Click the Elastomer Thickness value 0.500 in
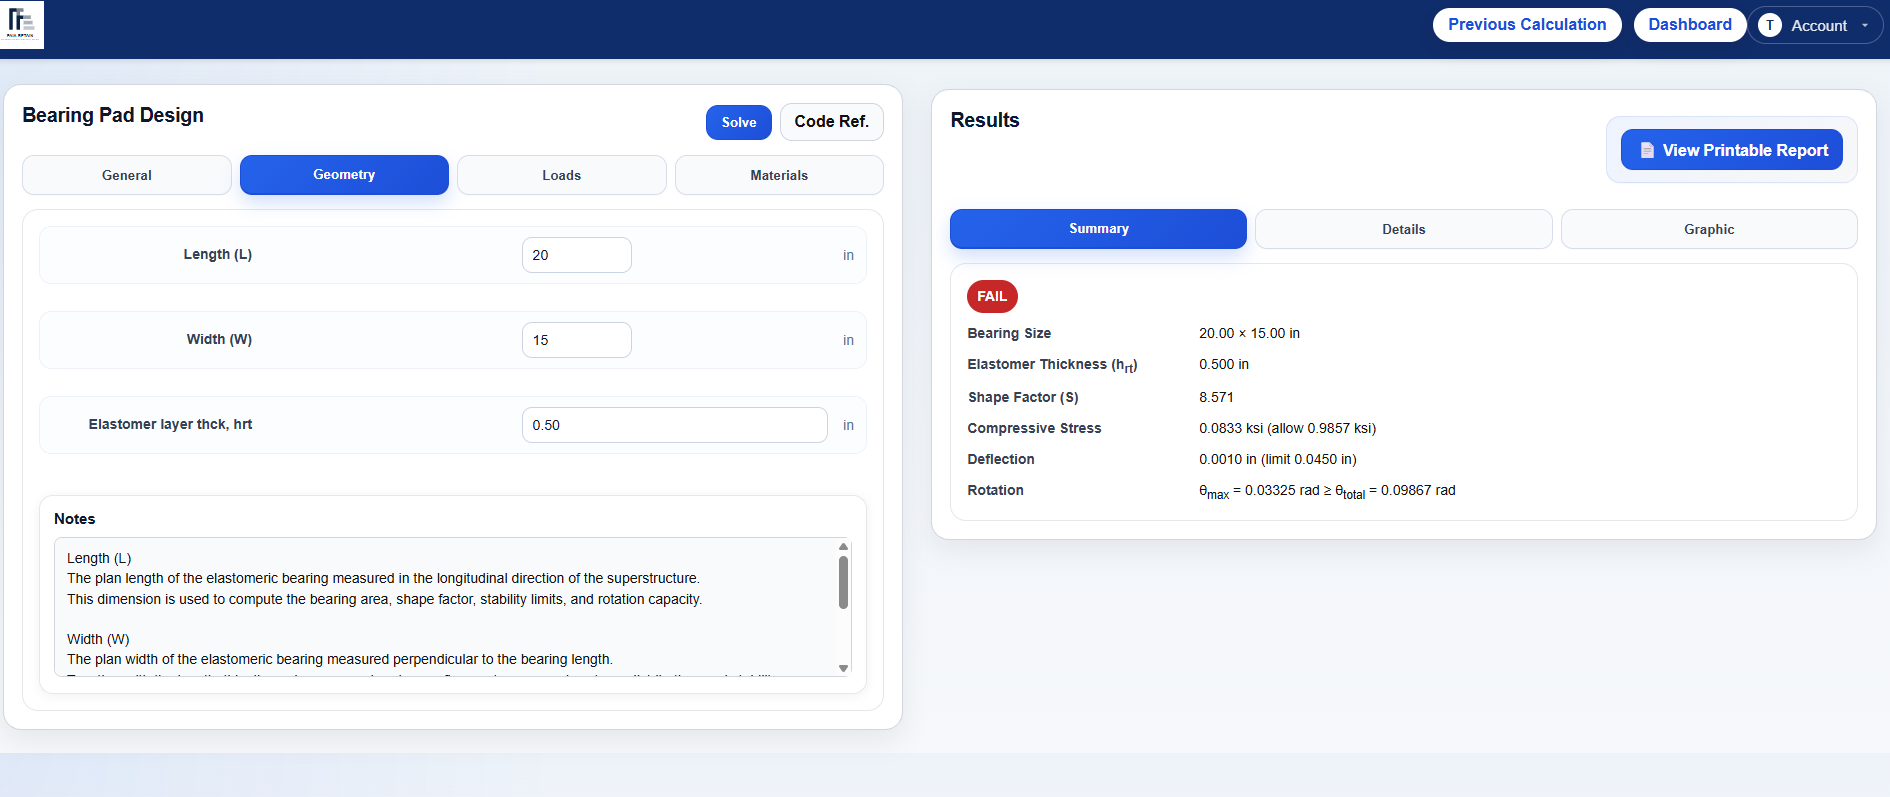 [x=1224, y=364]
